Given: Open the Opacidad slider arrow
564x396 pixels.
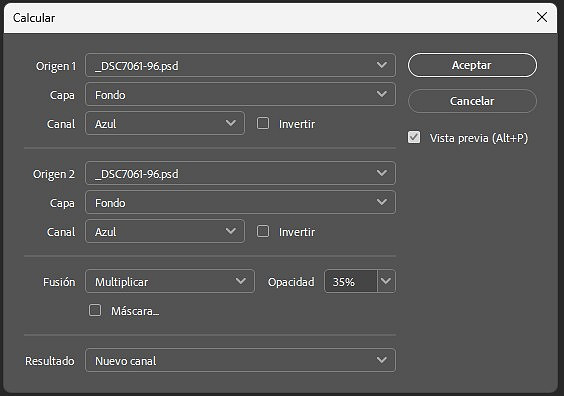Looking at the screenshot, I should click(386, 281).
